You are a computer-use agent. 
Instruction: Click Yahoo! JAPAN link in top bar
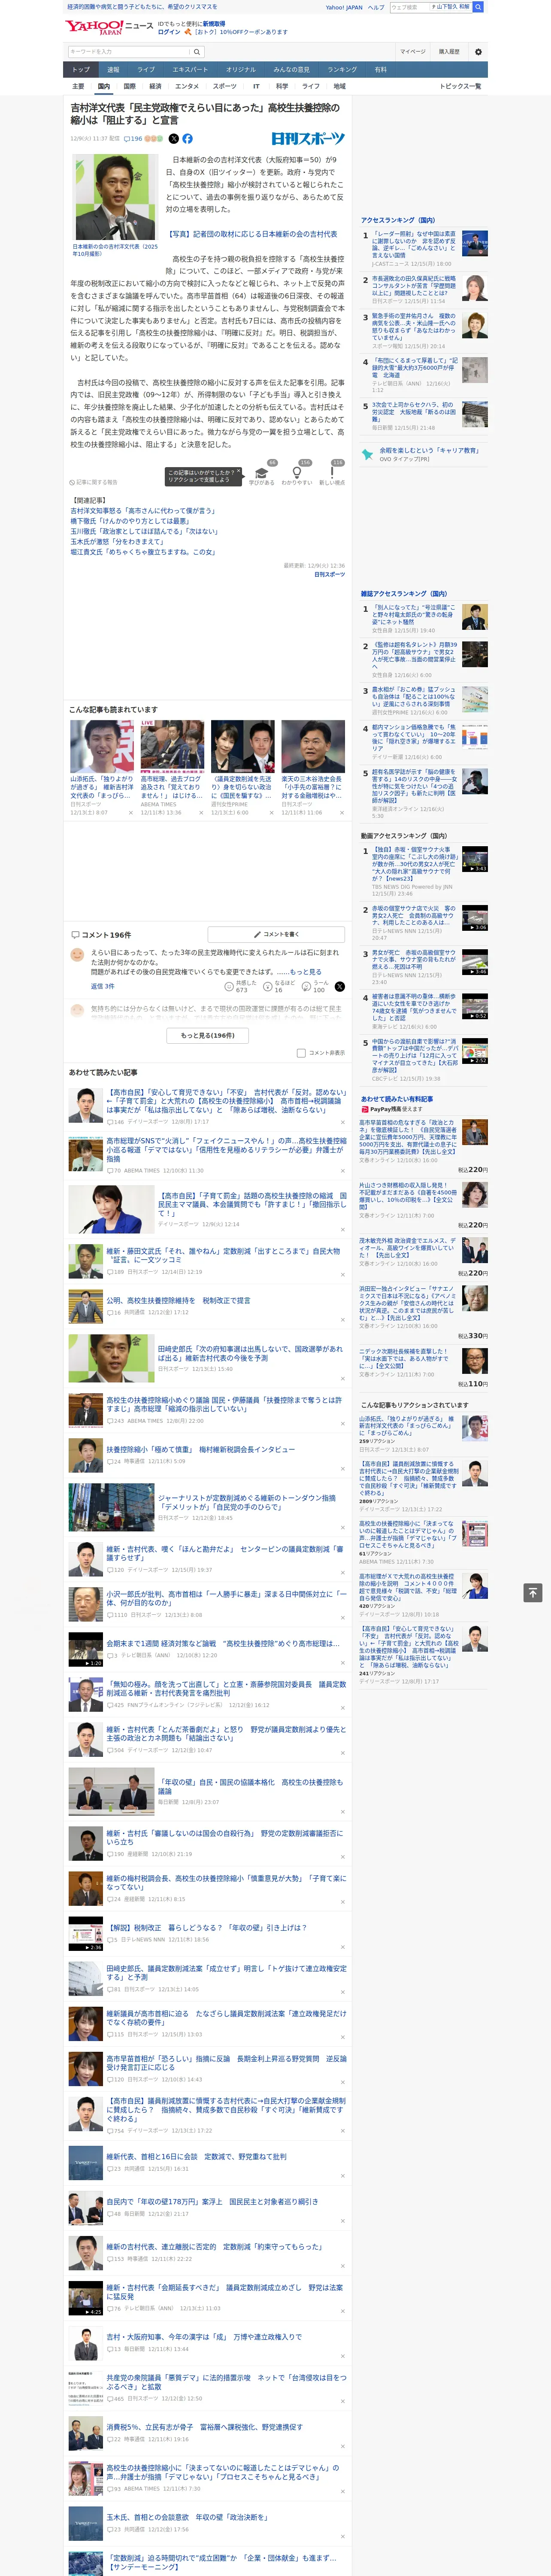(344, 7)
